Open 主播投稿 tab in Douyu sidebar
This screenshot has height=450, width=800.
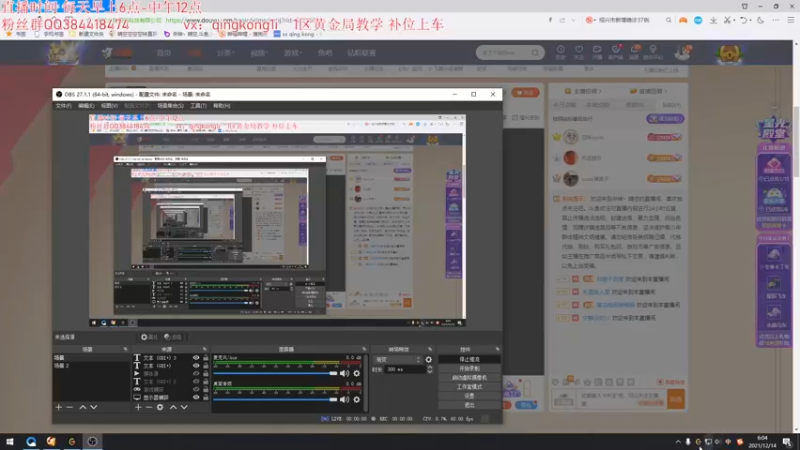tap(583, 91)
